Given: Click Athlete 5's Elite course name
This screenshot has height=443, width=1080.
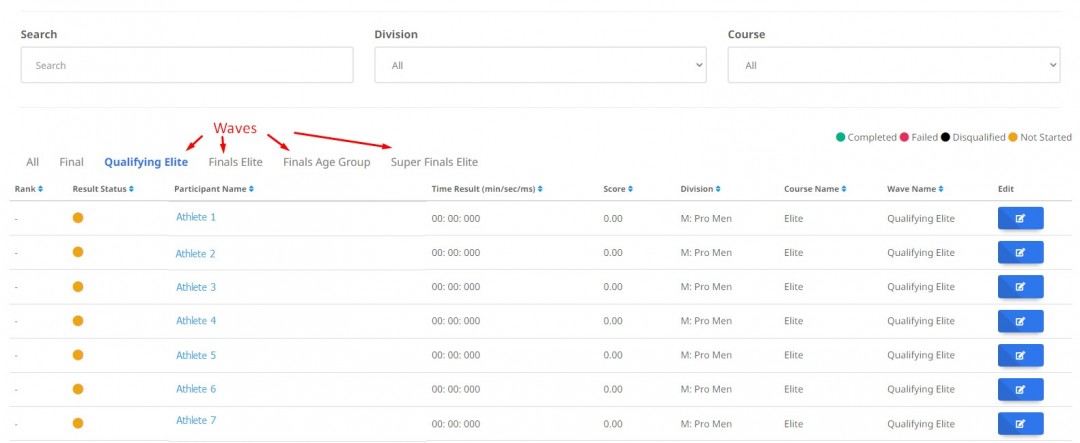Looking at the screenshot, I should (793, 356).
